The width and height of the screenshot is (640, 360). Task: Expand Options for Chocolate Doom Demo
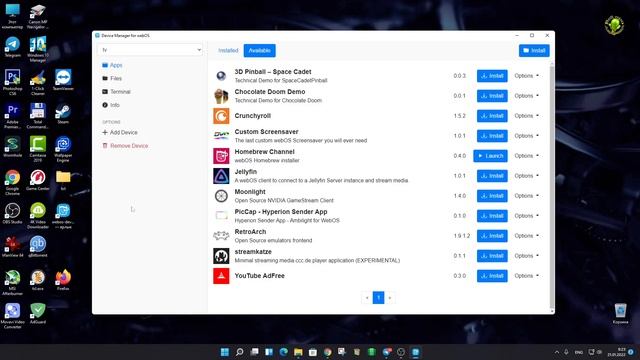coord(526,96)
